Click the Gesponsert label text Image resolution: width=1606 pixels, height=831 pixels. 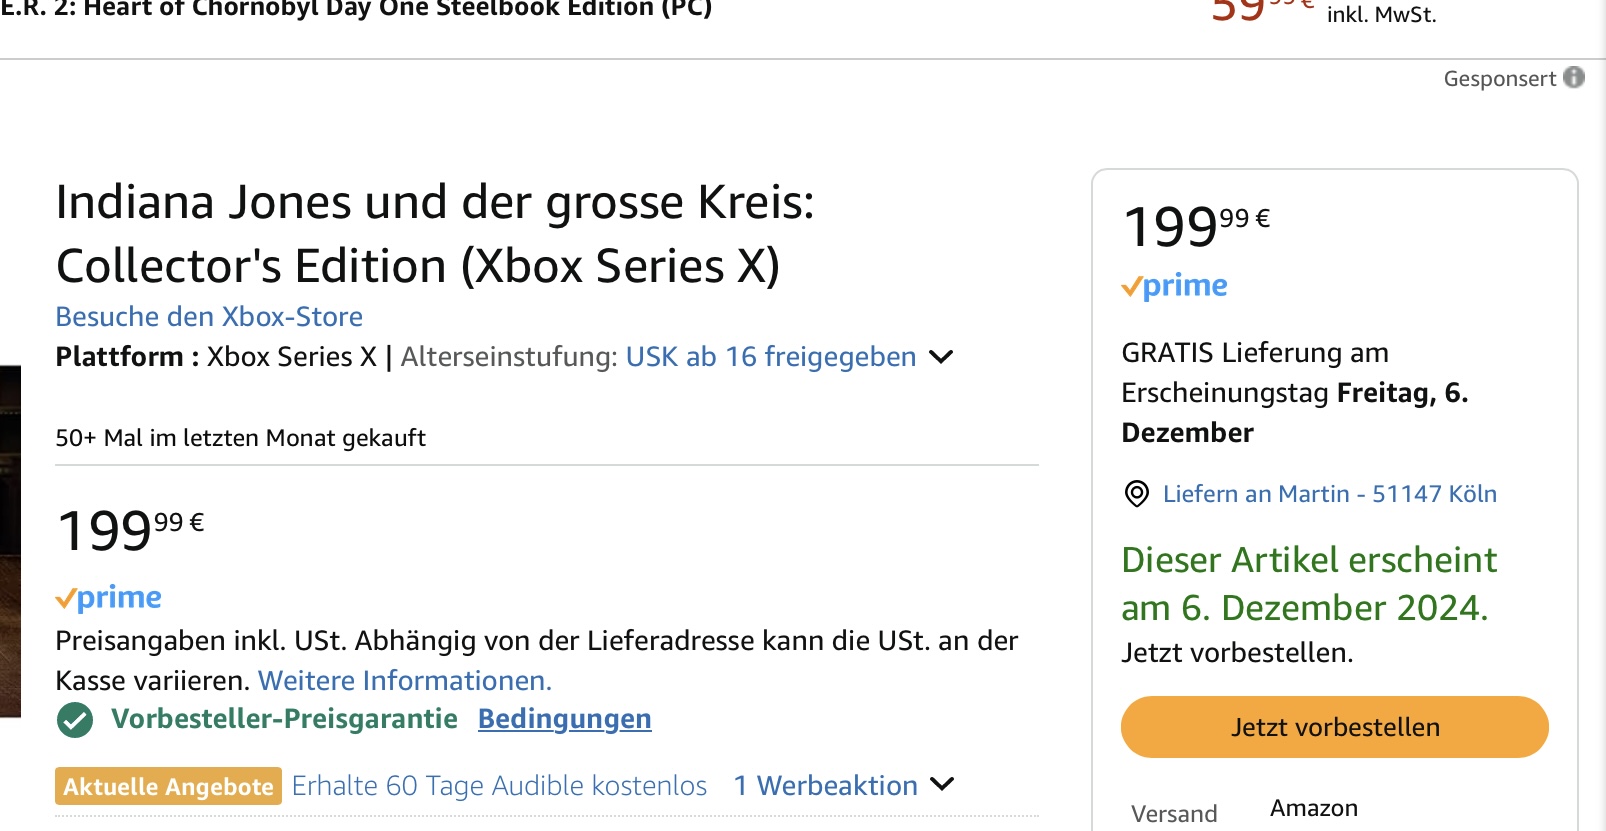(x=1499, y=79)
